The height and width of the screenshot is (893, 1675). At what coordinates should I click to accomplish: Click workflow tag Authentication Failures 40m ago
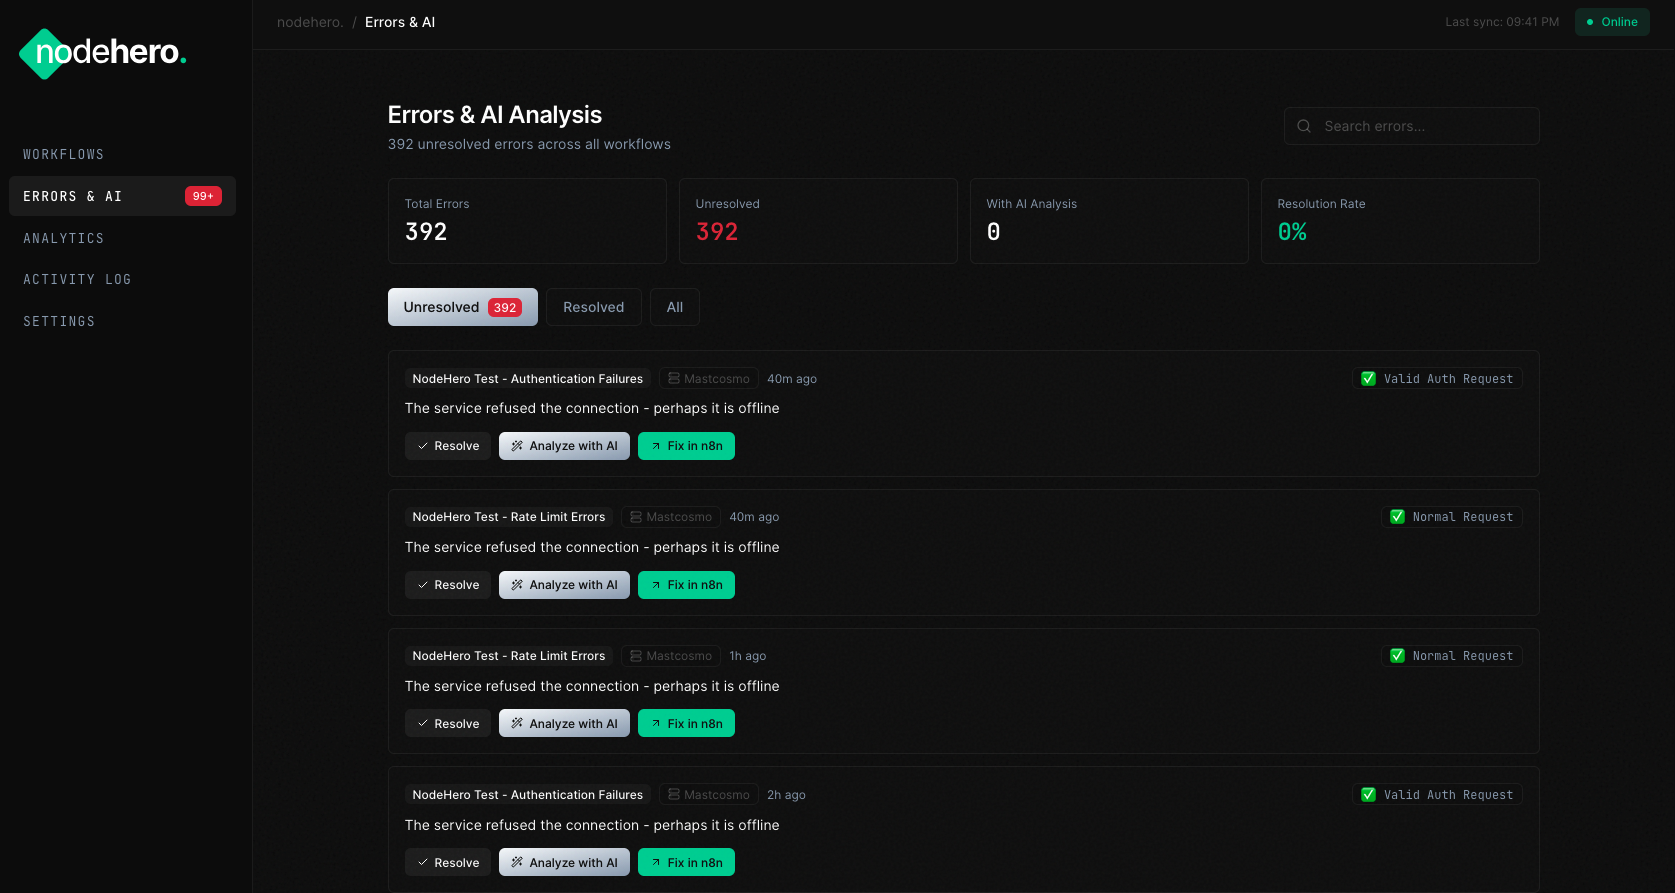pyautogui.click(x=528, y=379)
